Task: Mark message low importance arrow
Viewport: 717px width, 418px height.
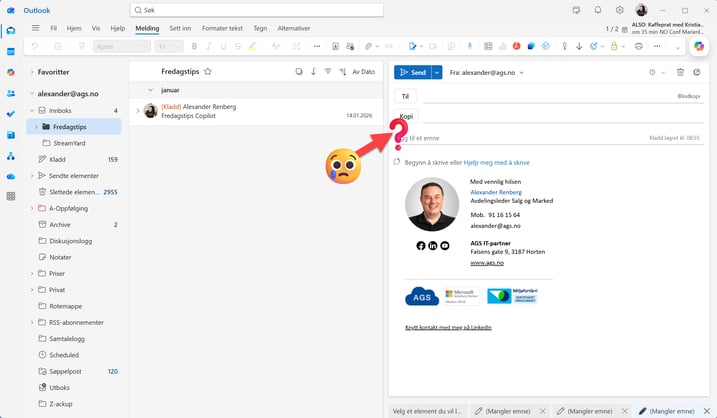Action: tap(579, 46)
